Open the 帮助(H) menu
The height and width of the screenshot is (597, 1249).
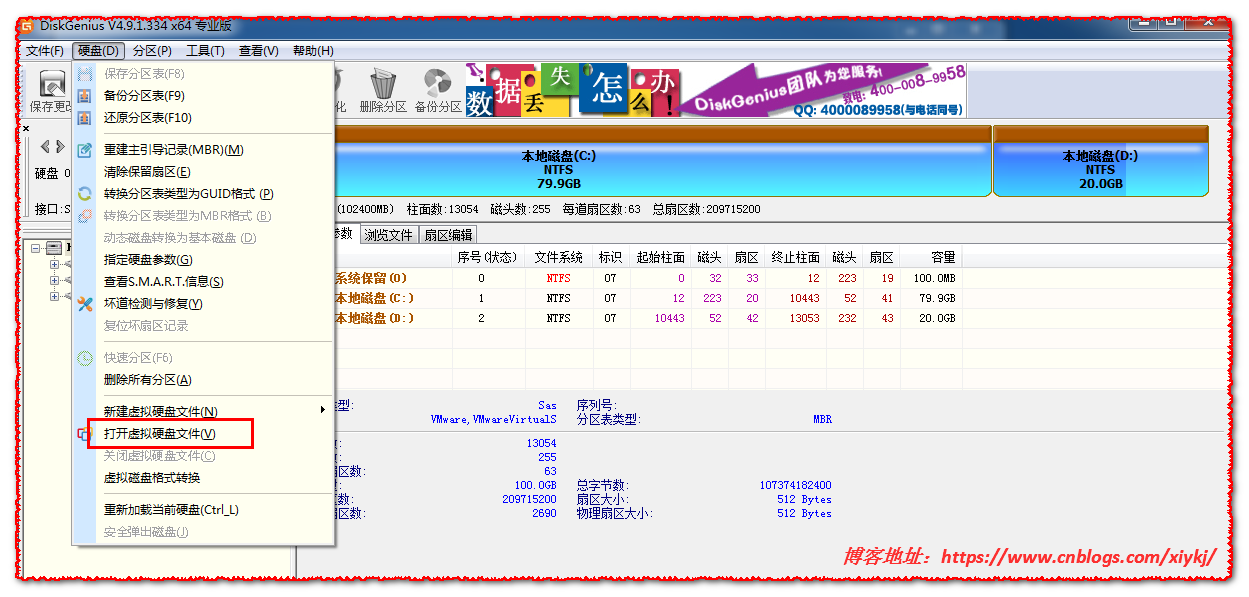(x=313, y=51)
